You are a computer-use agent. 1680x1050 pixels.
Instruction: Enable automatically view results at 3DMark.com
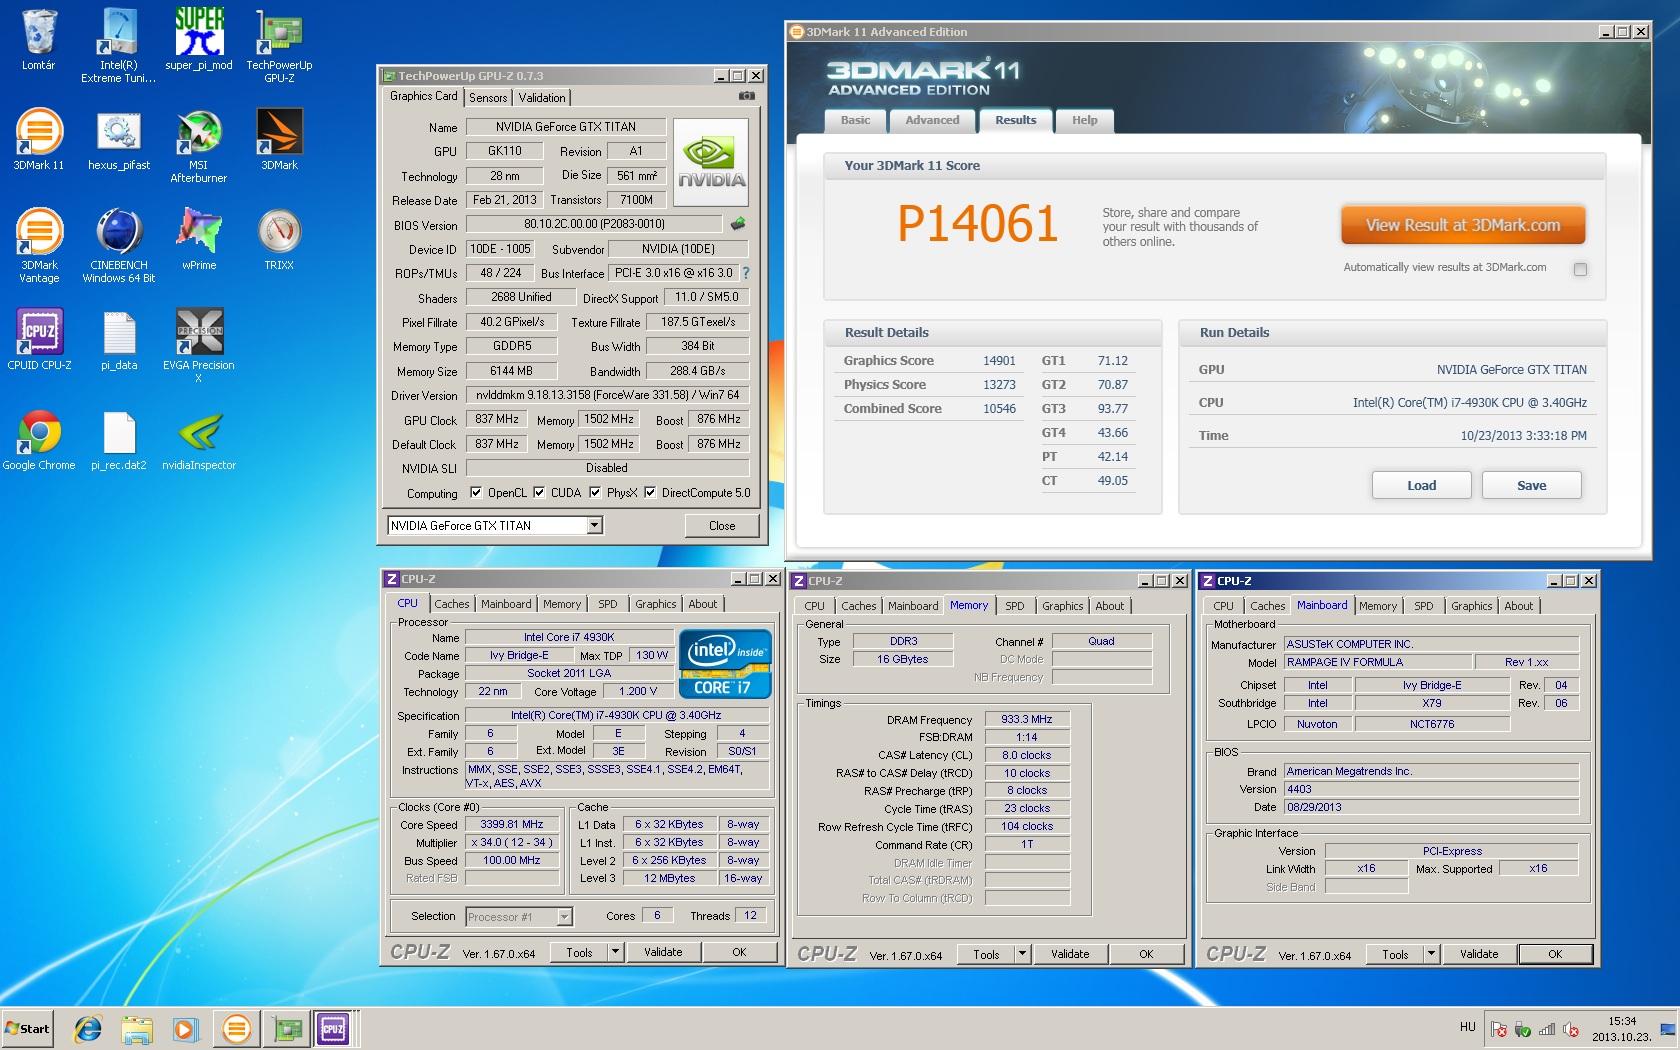pyautogui.click(x=1580, y=269)
